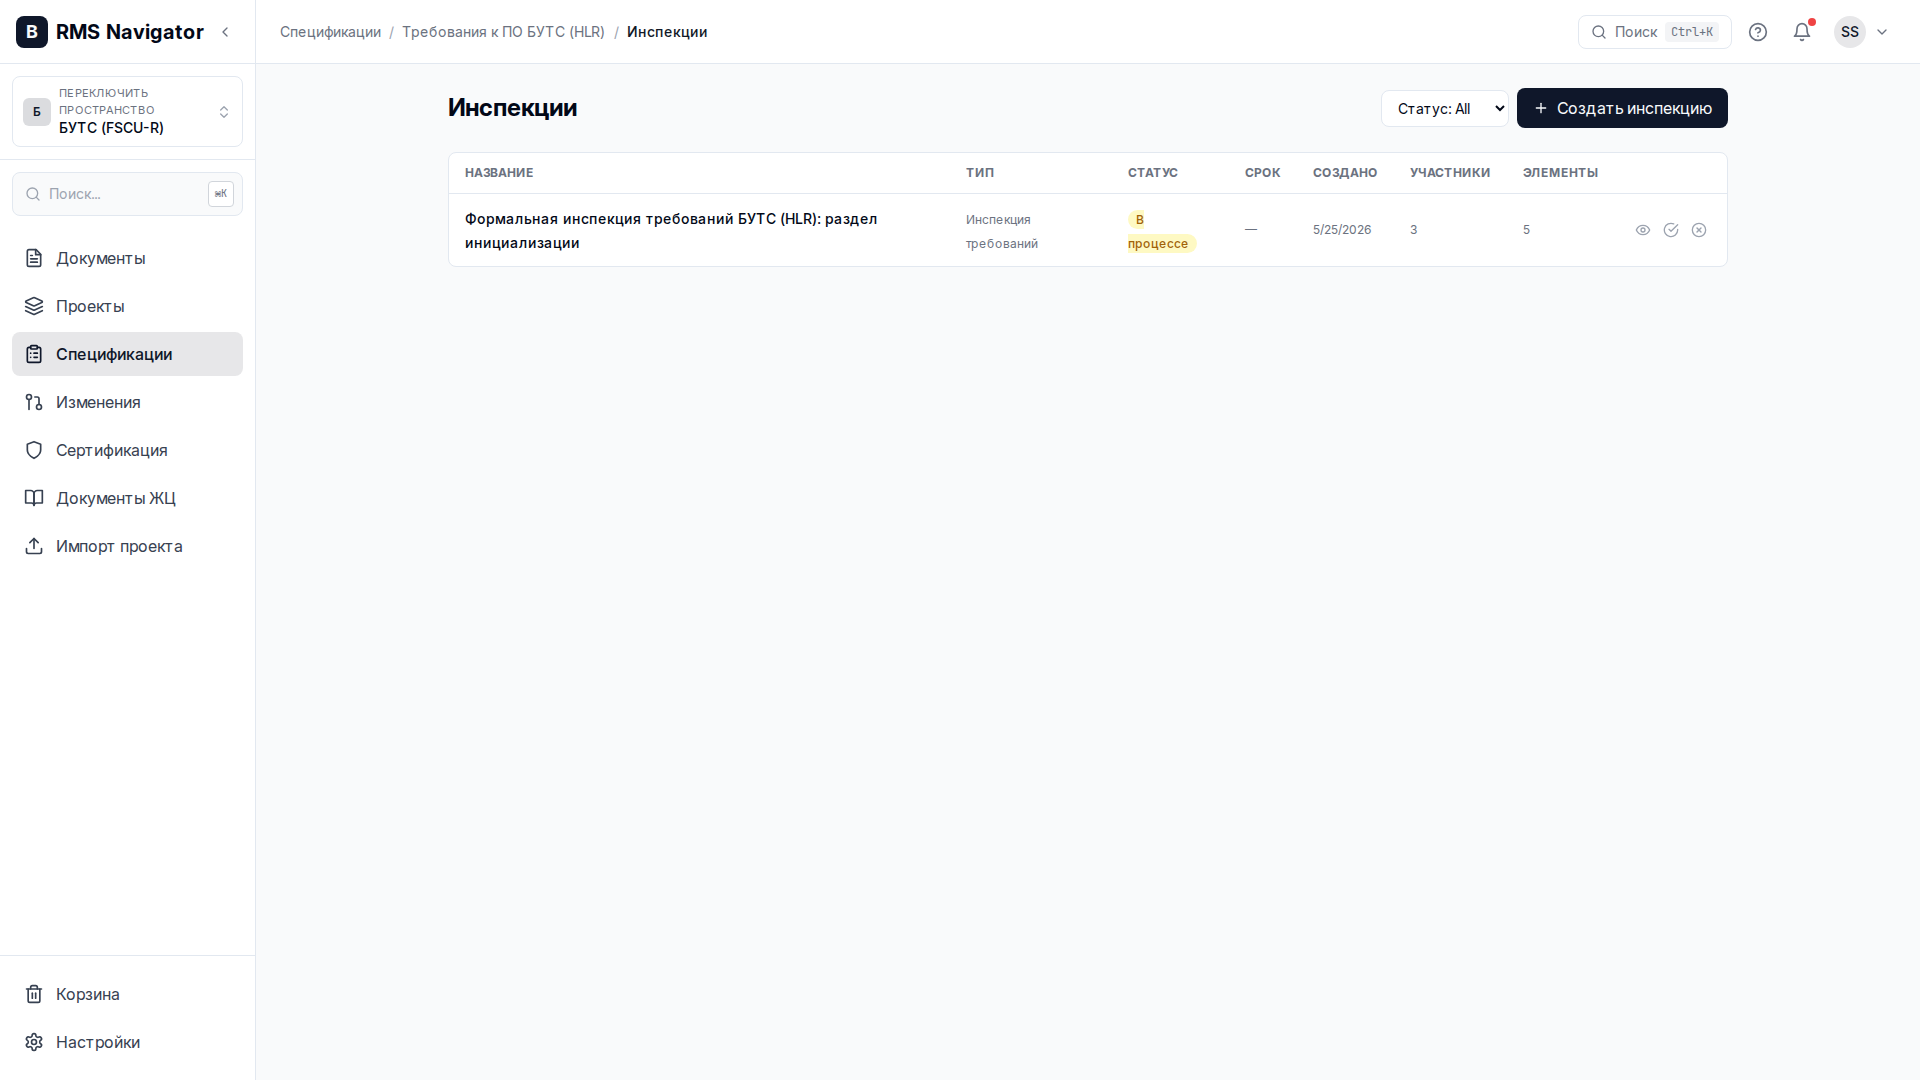
Task: Click the СОЗДАНО column header
Action: pos(1345,173)
